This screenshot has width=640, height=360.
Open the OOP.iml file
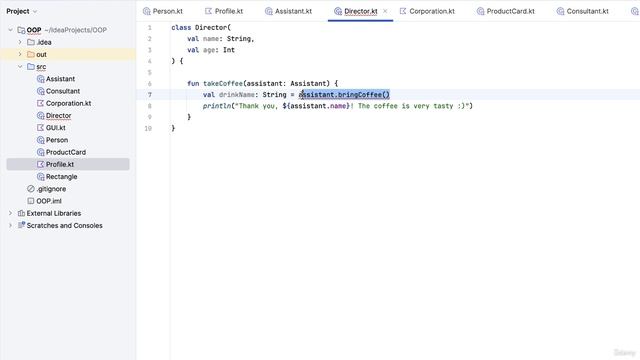(49, 201)
